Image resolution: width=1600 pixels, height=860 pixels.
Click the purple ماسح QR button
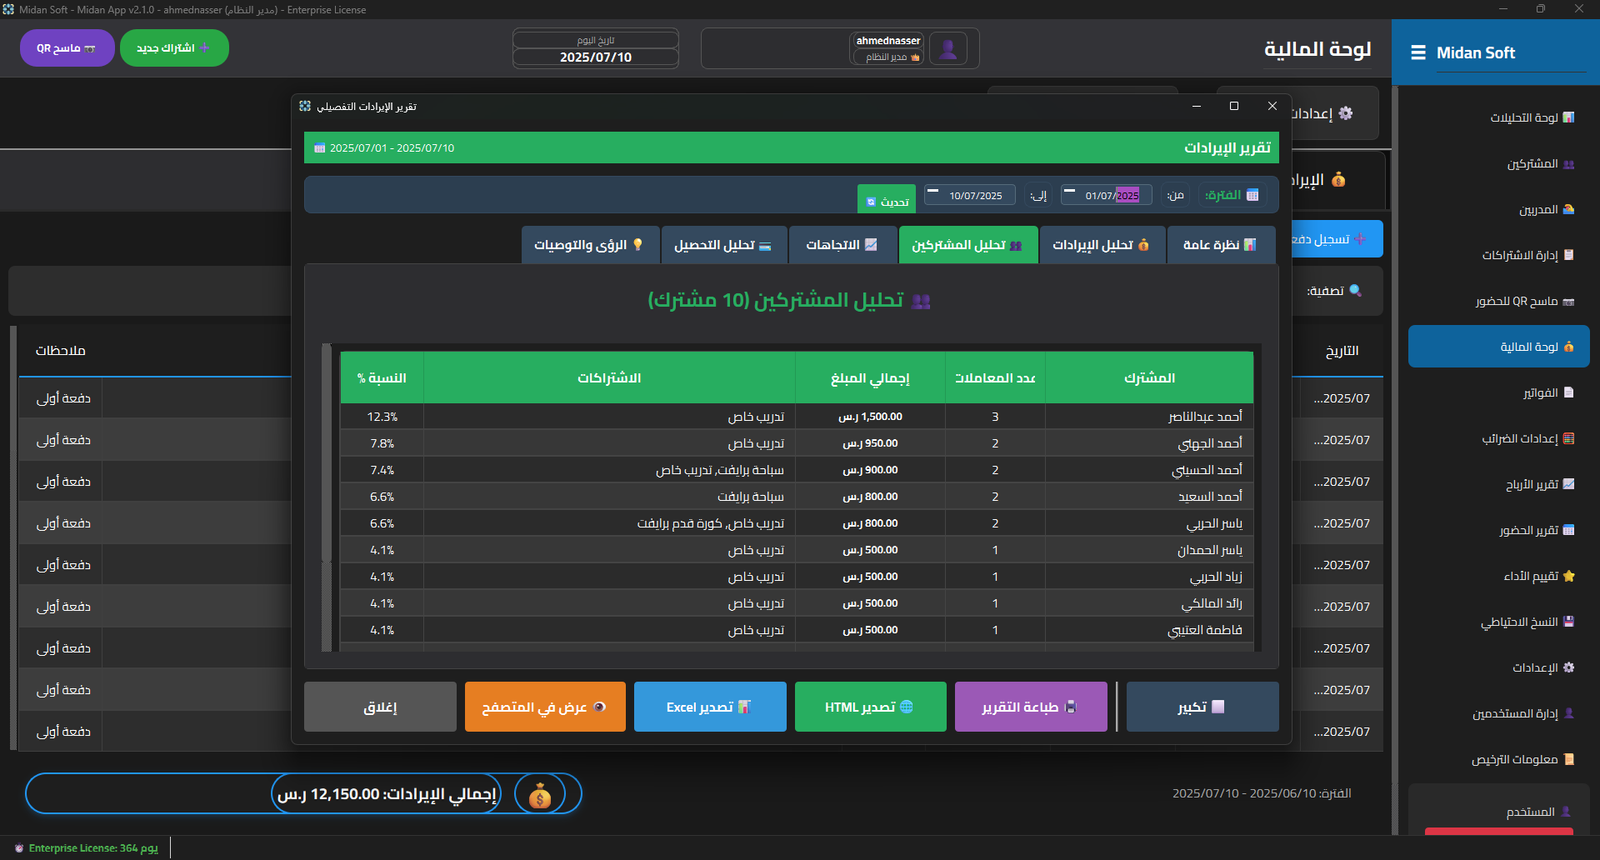pyautogui.click(x=67, y=48)
